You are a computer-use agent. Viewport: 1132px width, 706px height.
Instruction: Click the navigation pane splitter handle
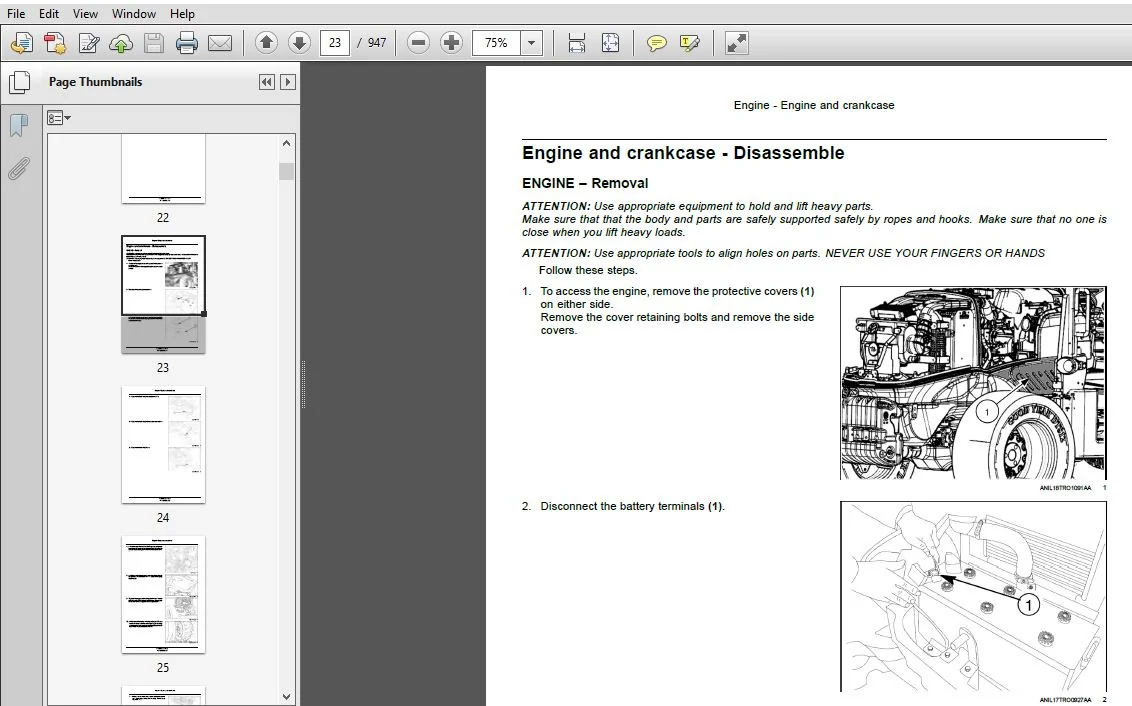(303, 384)
